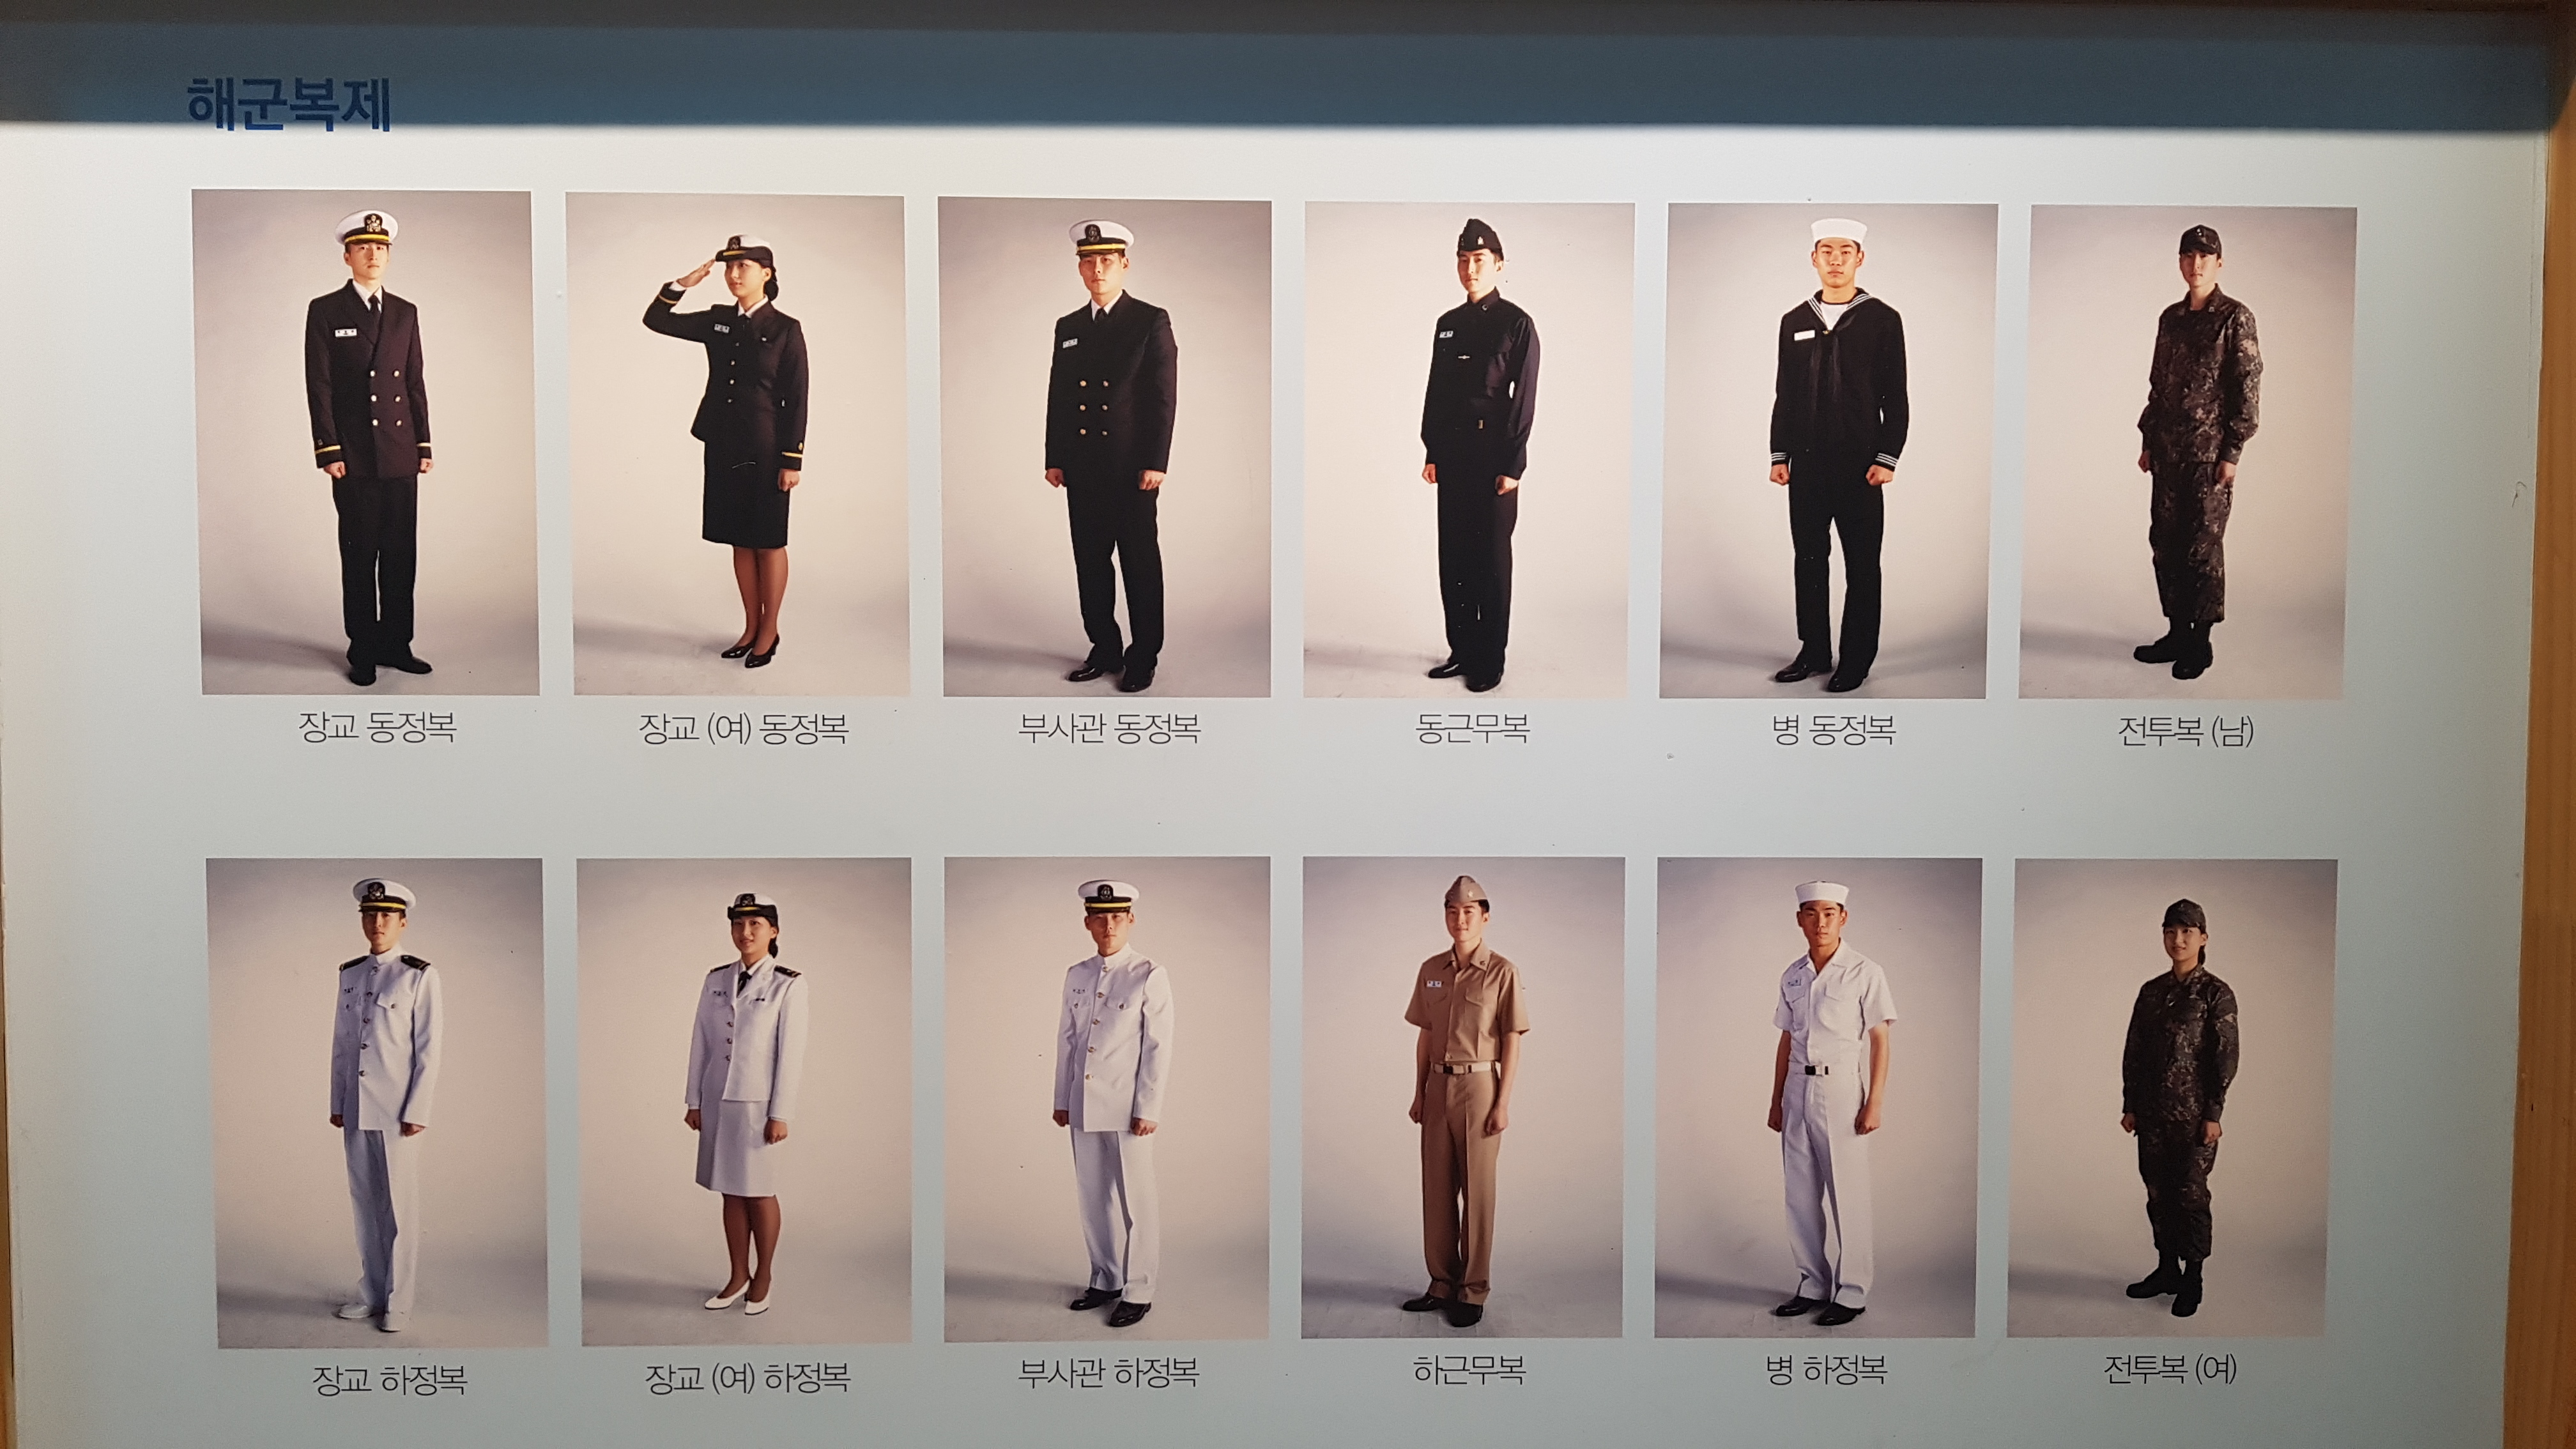2576x1449 pixels.
Task: Select the 병 하정복 white sailor photo
Action: 1818,1098
